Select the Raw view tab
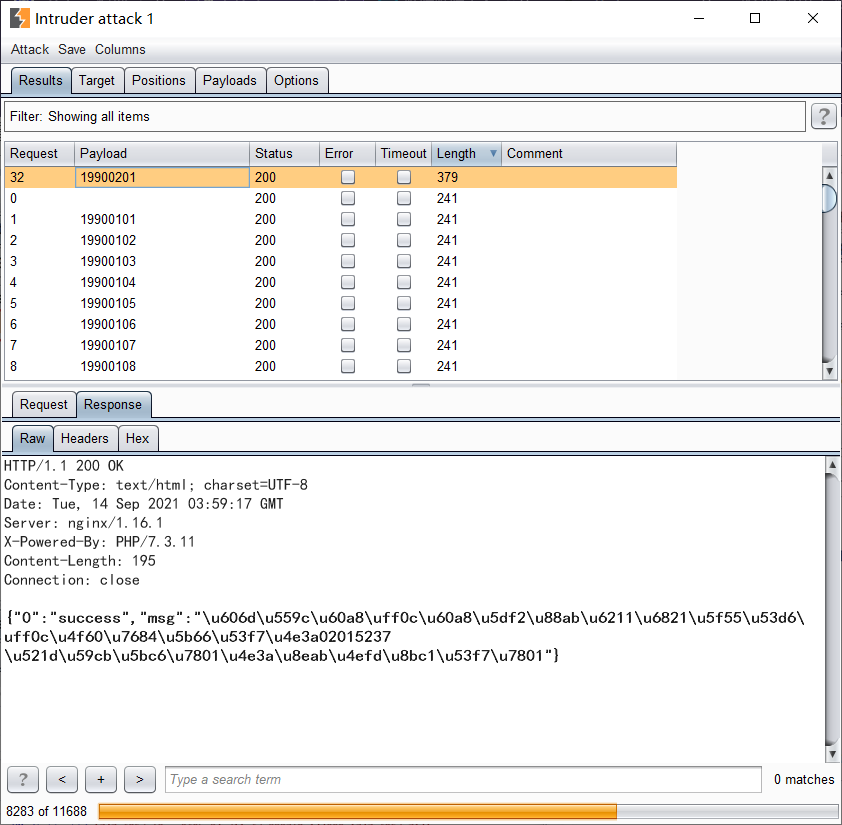The width and height of the screenshot is (842, 825). pos(32,439)
